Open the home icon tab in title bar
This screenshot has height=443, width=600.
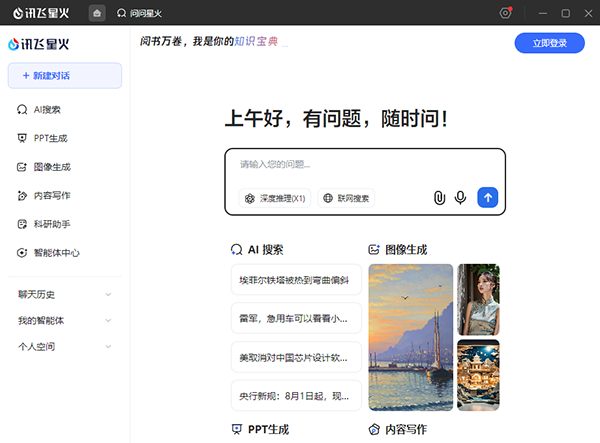(97, 13)
